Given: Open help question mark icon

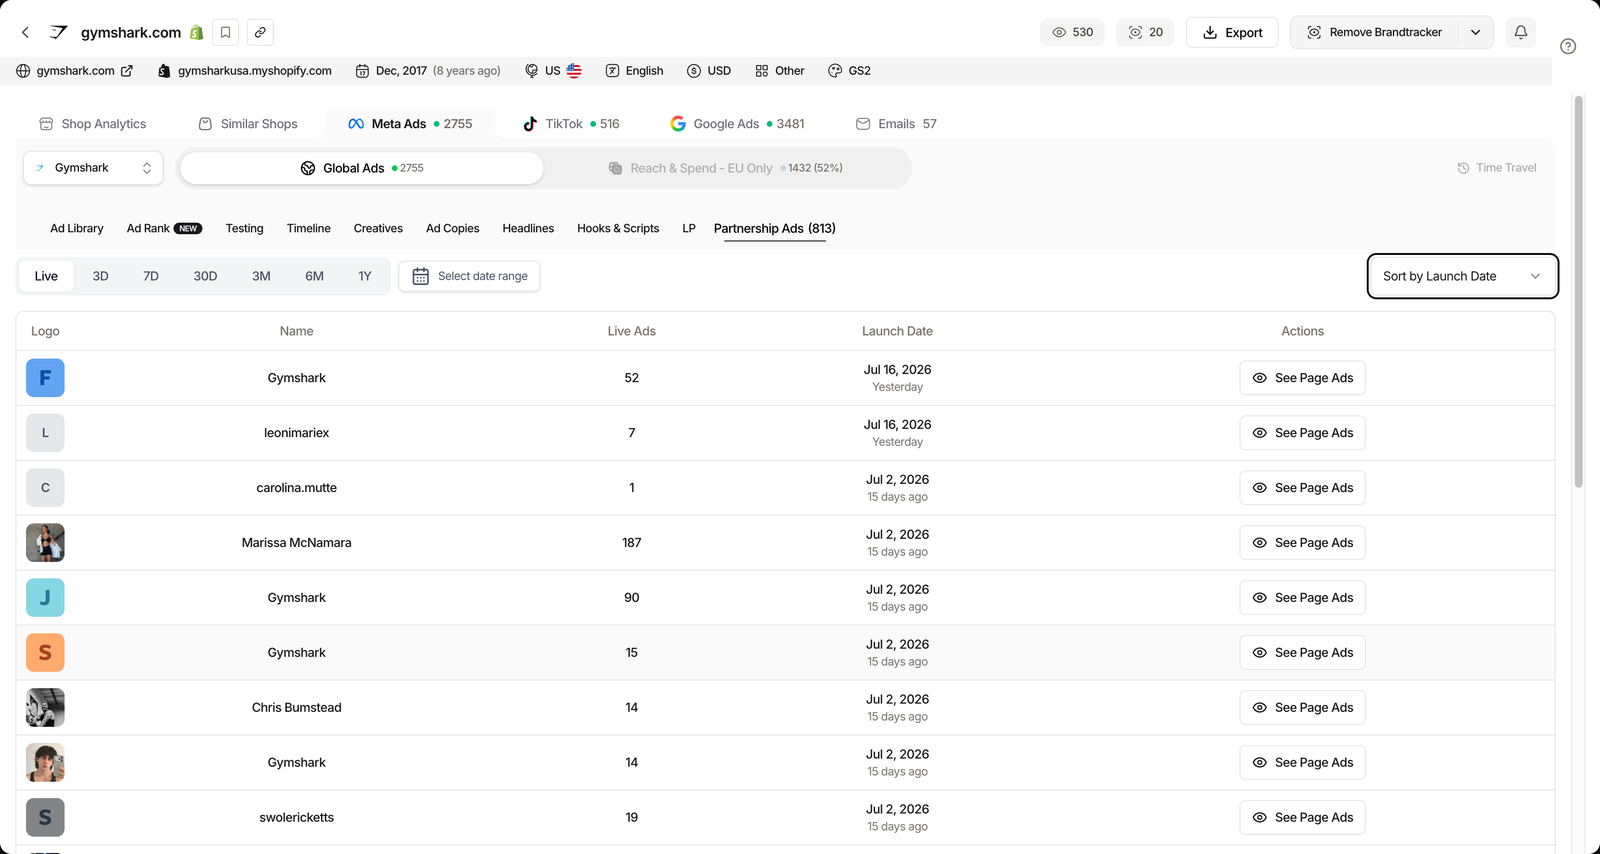Looking at the screenshot, I should pos(1568,46).
